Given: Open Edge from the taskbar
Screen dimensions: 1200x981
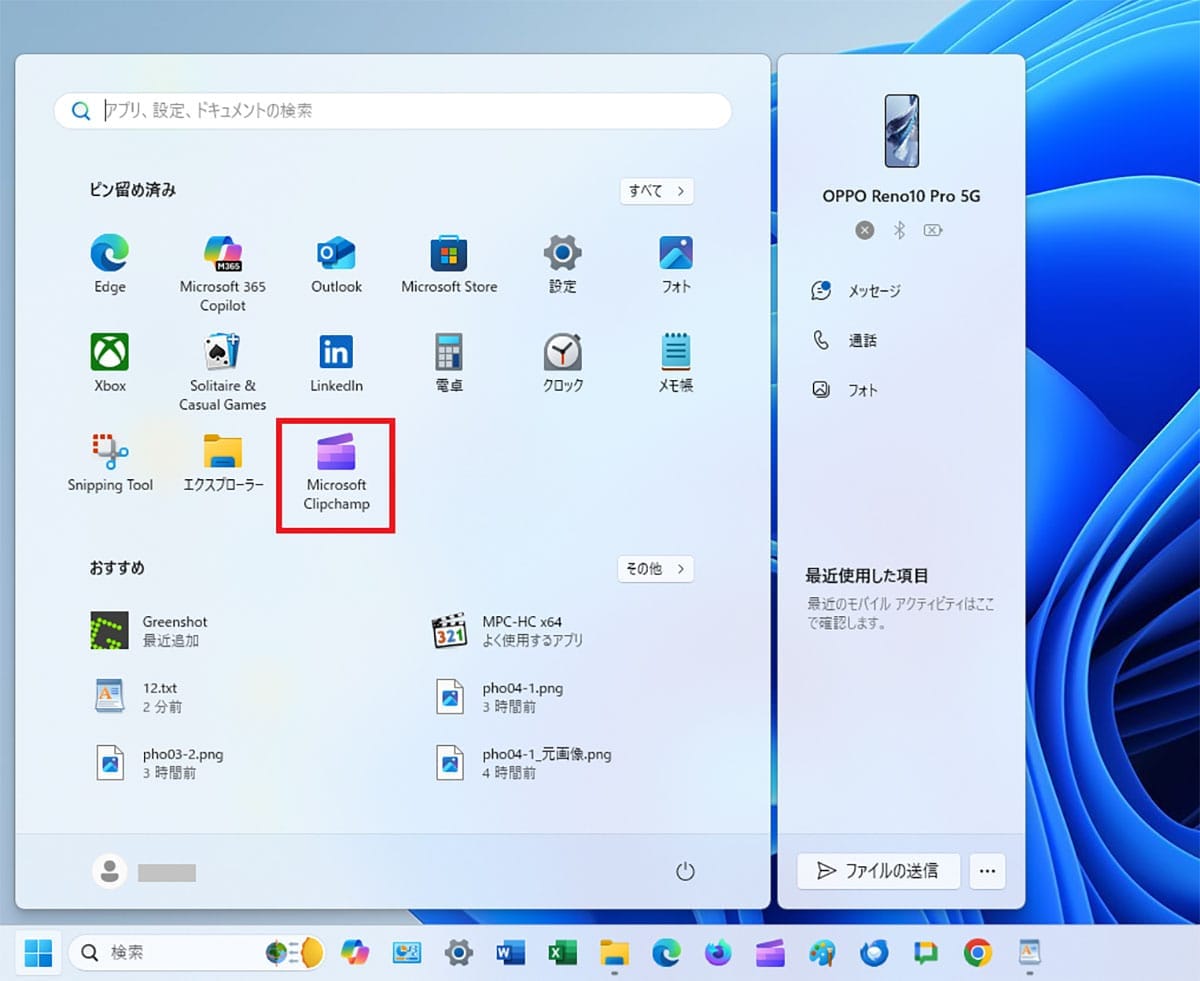Looking at the screenshot, I should click(666, 953).
